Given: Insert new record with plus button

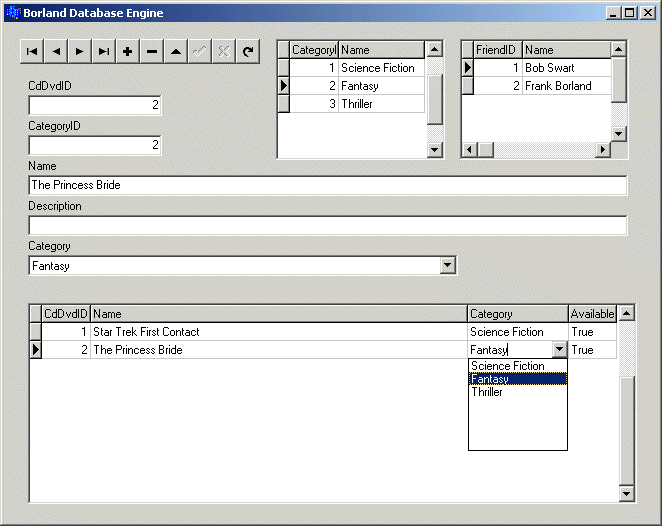Looking at the screenshot, I should [x=128, y=52].
